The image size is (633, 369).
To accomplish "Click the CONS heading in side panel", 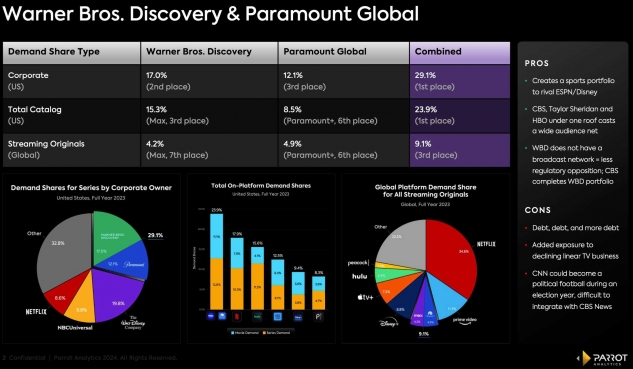I will pos(537,210).
